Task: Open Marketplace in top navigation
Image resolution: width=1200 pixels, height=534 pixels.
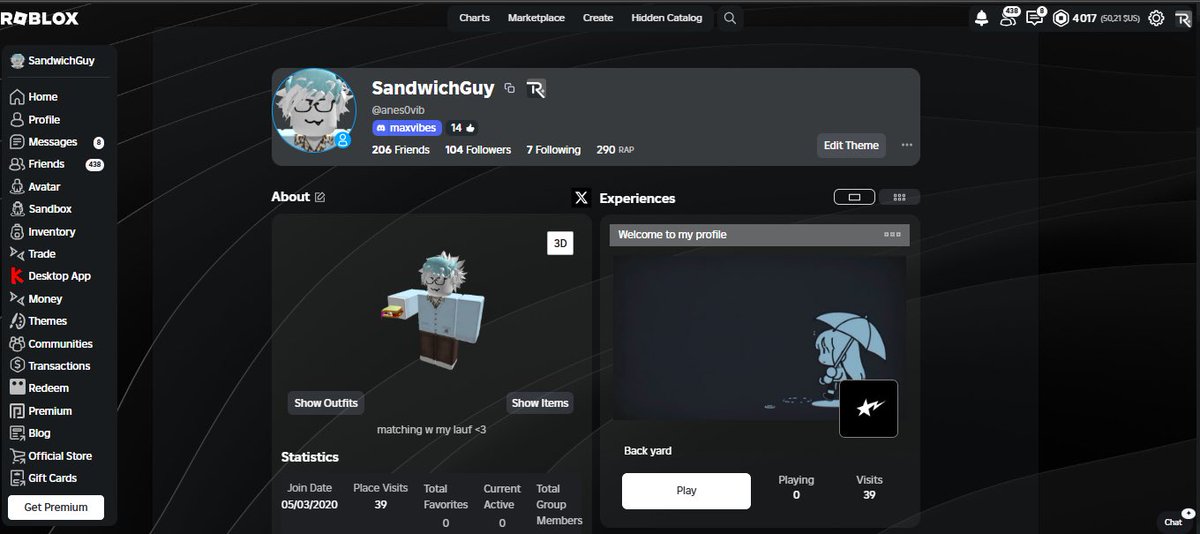Action: click(536, 18)
